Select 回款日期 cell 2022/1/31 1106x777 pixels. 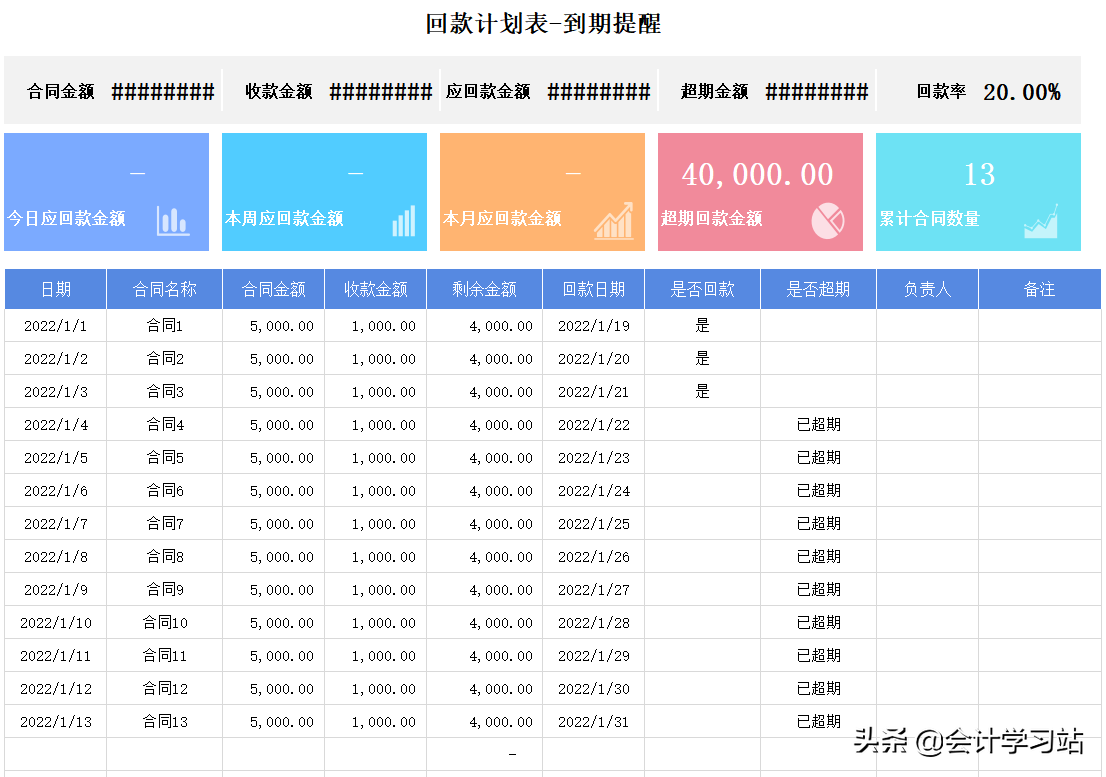click(x=594, y=721)
